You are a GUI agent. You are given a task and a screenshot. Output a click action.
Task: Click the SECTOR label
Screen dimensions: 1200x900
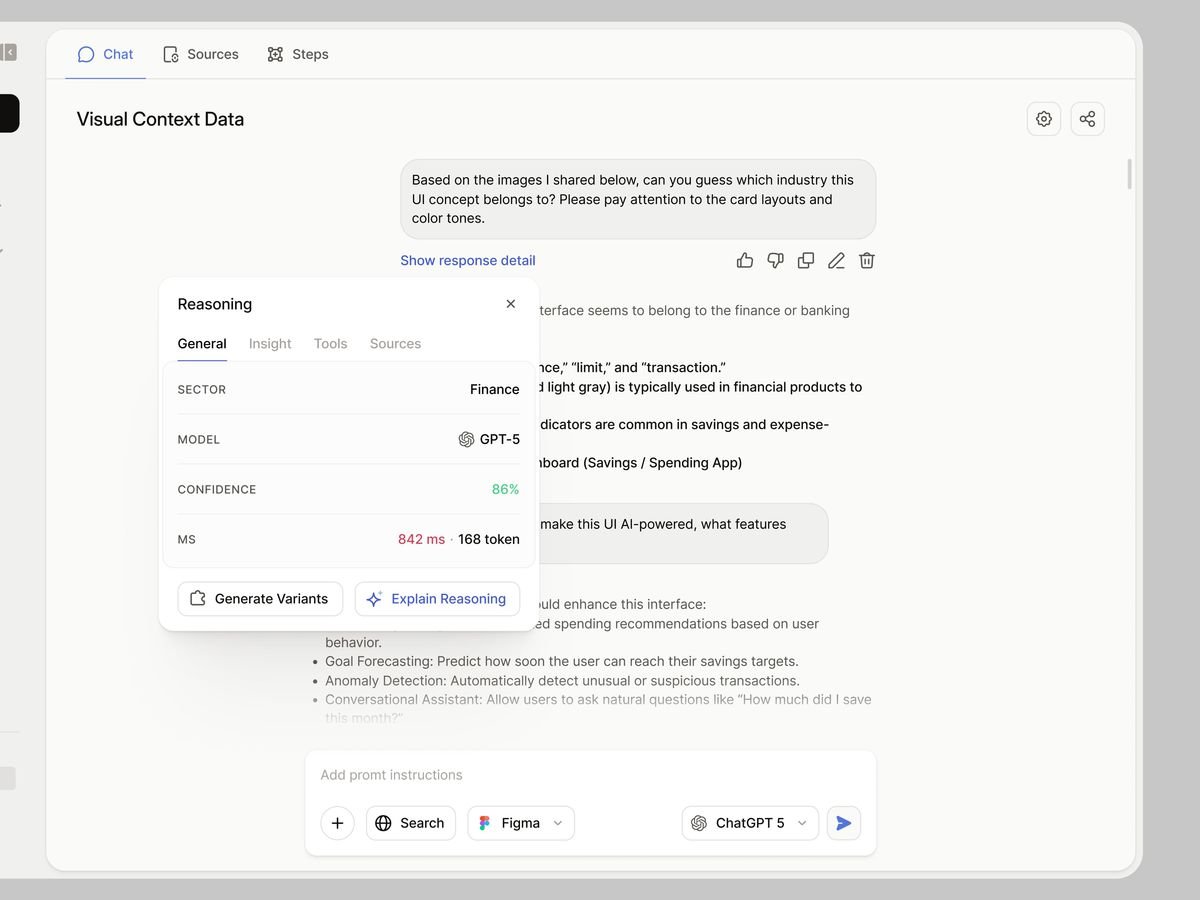coord(202,389)
